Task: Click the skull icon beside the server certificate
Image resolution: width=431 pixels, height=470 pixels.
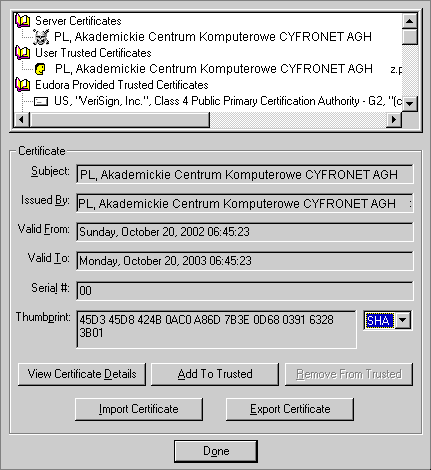Action: tap(41, 37)
